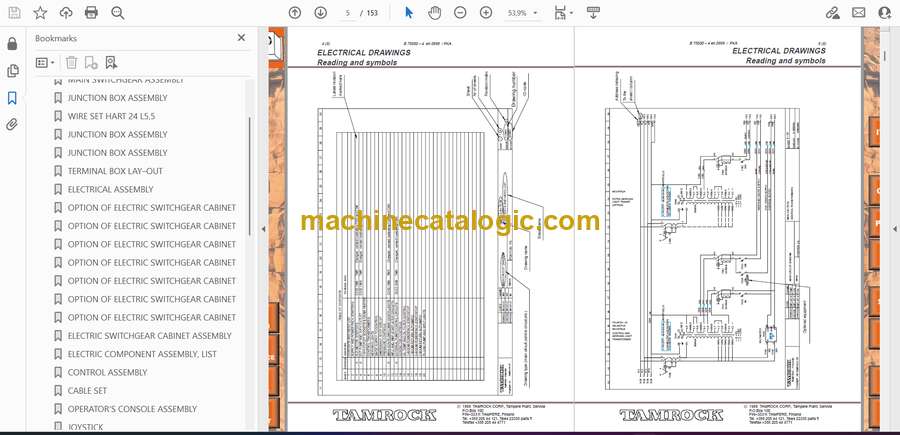The image size is (900, 435).
Task: Open the ELECTRICAL ASSEMBLY bookmark
Action: pyautogui.click(x=110, y=189)
